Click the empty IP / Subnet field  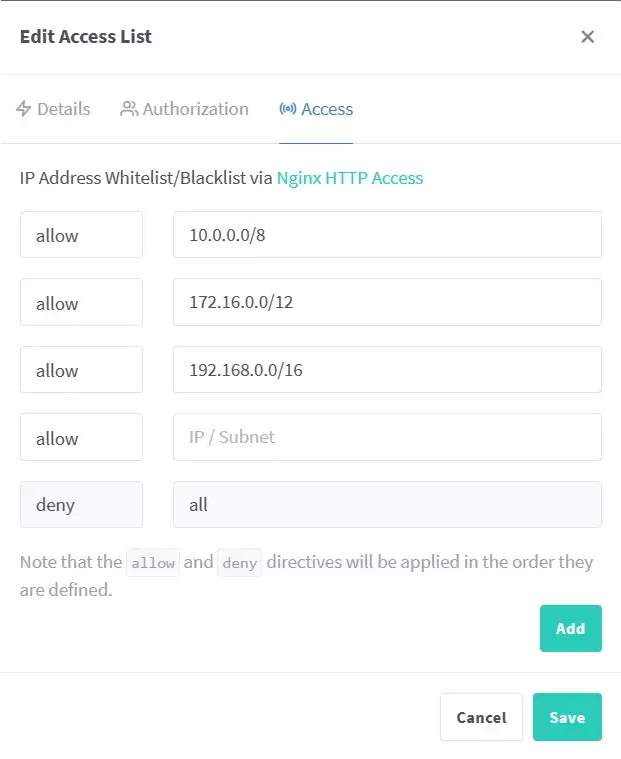pyautogui.click(x=387, y=437)
